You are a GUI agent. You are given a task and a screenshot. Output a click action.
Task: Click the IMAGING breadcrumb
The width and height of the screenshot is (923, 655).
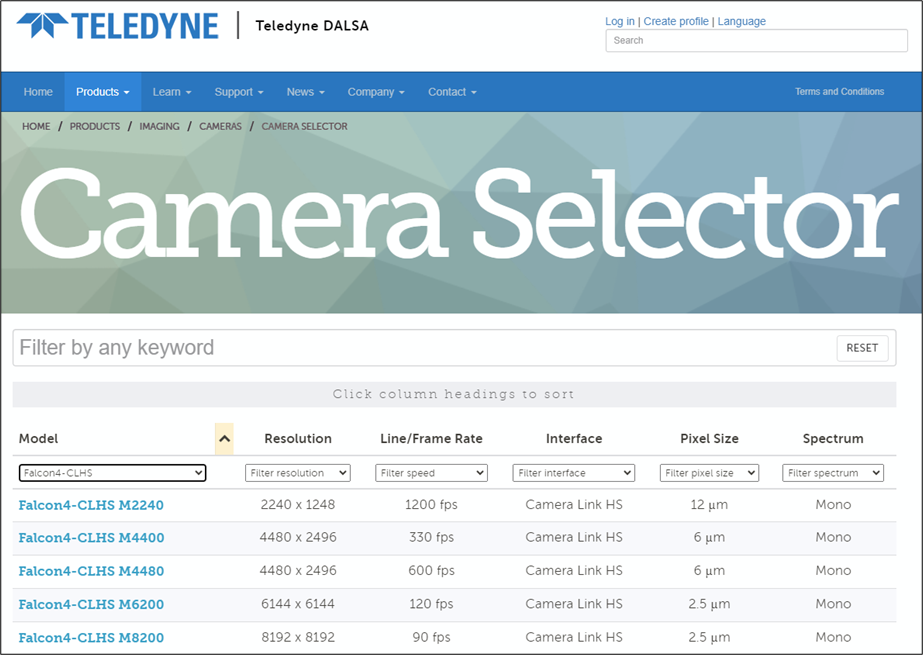160,127
